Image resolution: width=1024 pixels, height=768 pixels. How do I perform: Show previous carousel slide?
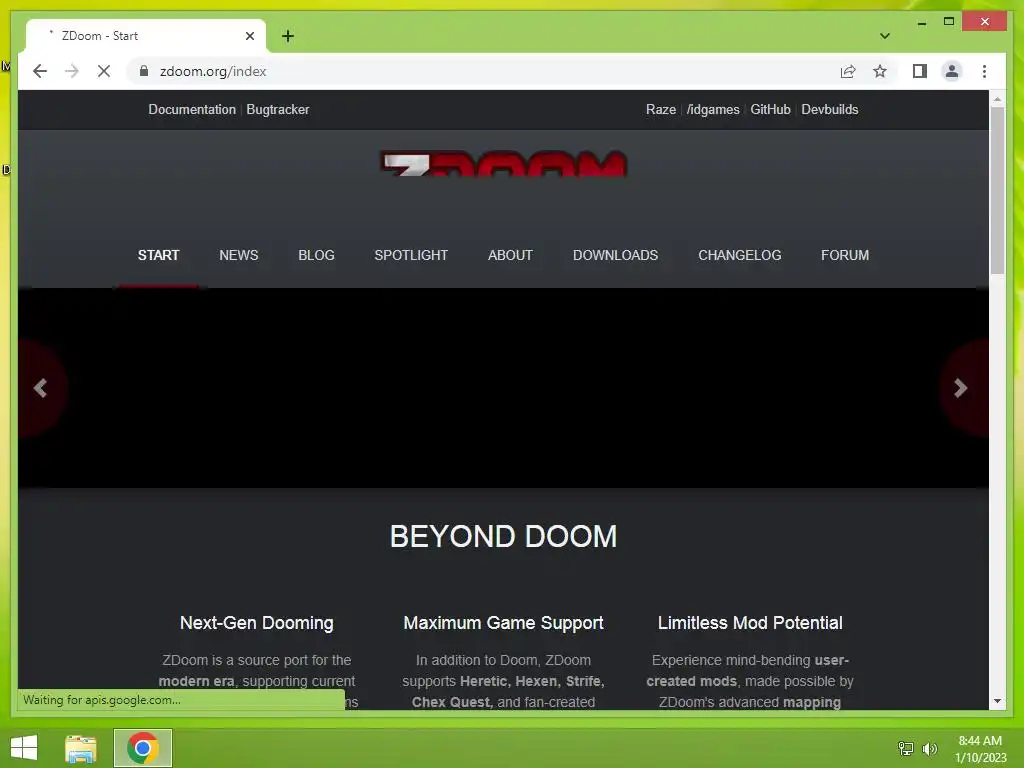point(40,388)
